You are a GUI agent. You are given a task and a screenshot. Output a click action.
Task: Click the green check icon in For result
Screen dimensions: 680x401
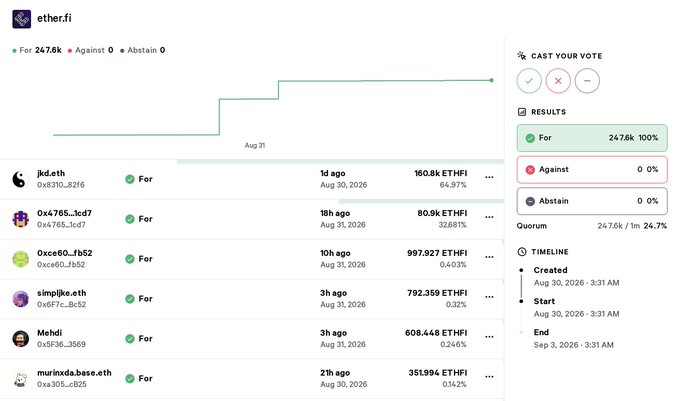[x=530, y=138]
